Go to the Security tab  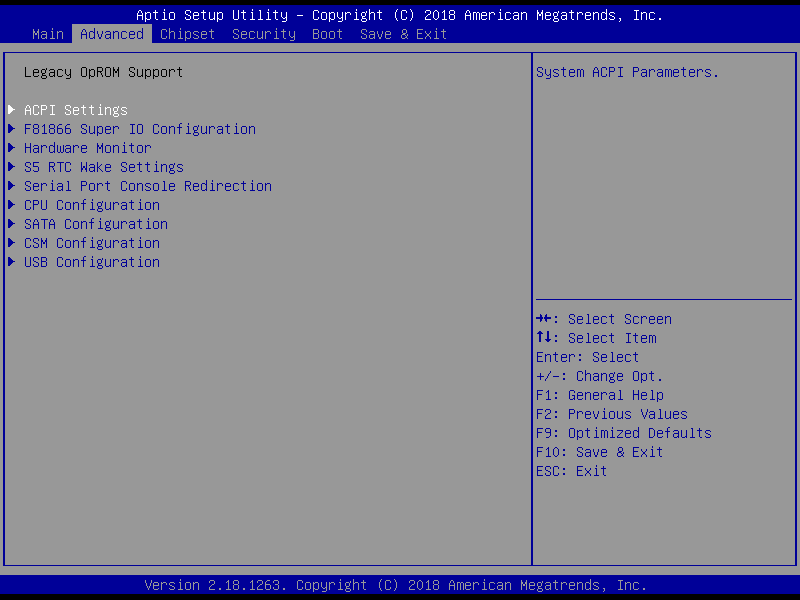[264, 34]
